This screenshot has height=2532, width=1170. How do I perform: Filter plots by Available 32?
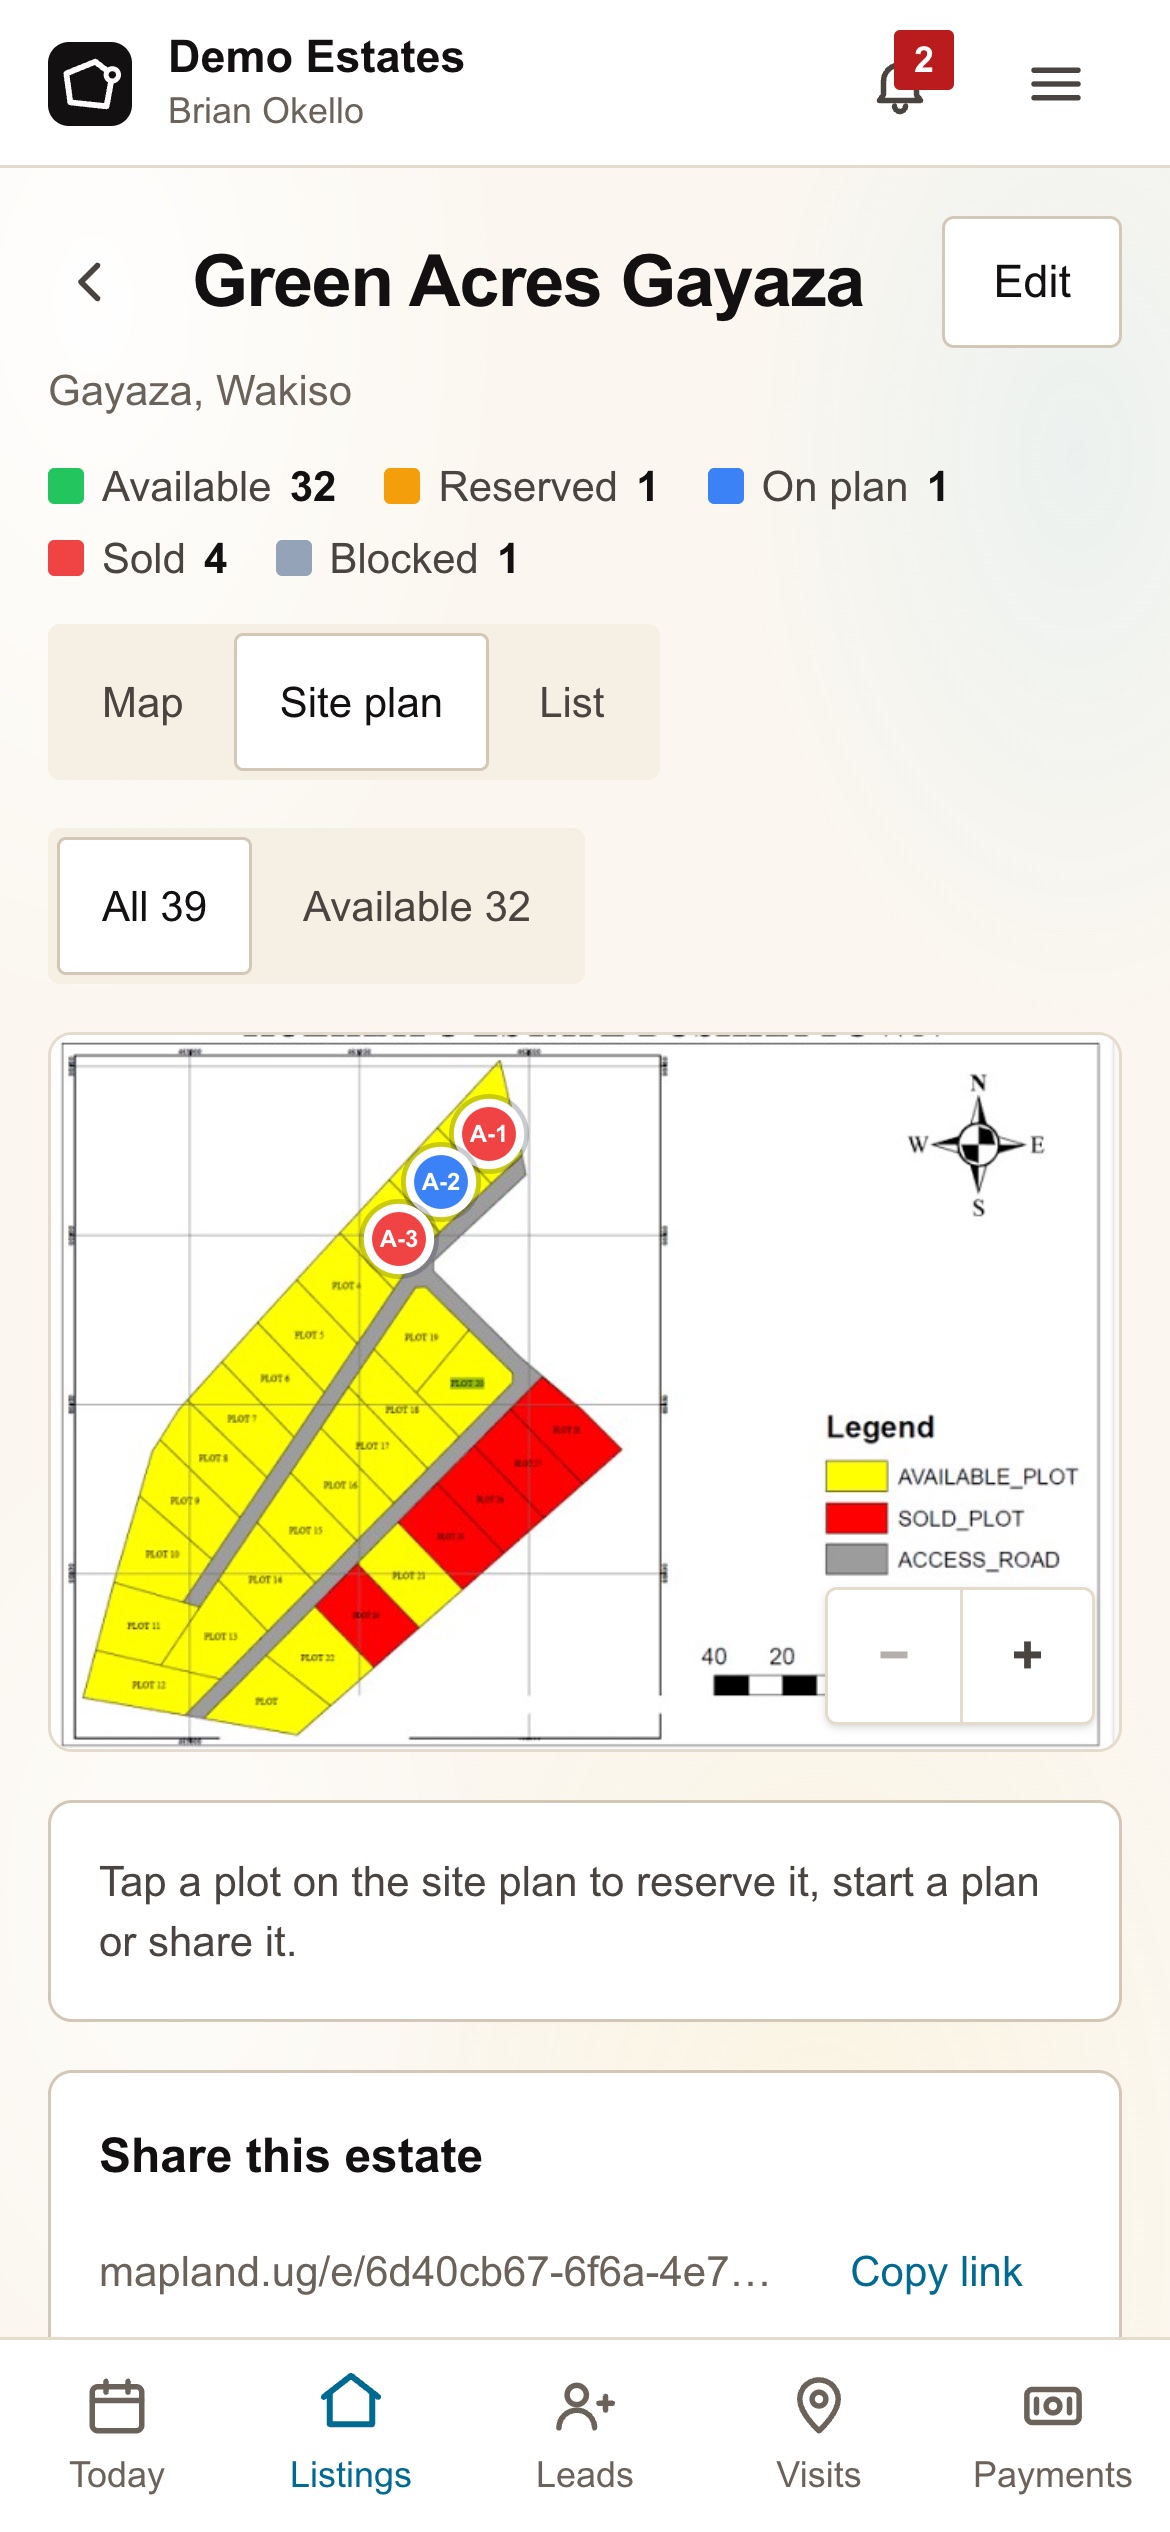click(x=417, y=906)
